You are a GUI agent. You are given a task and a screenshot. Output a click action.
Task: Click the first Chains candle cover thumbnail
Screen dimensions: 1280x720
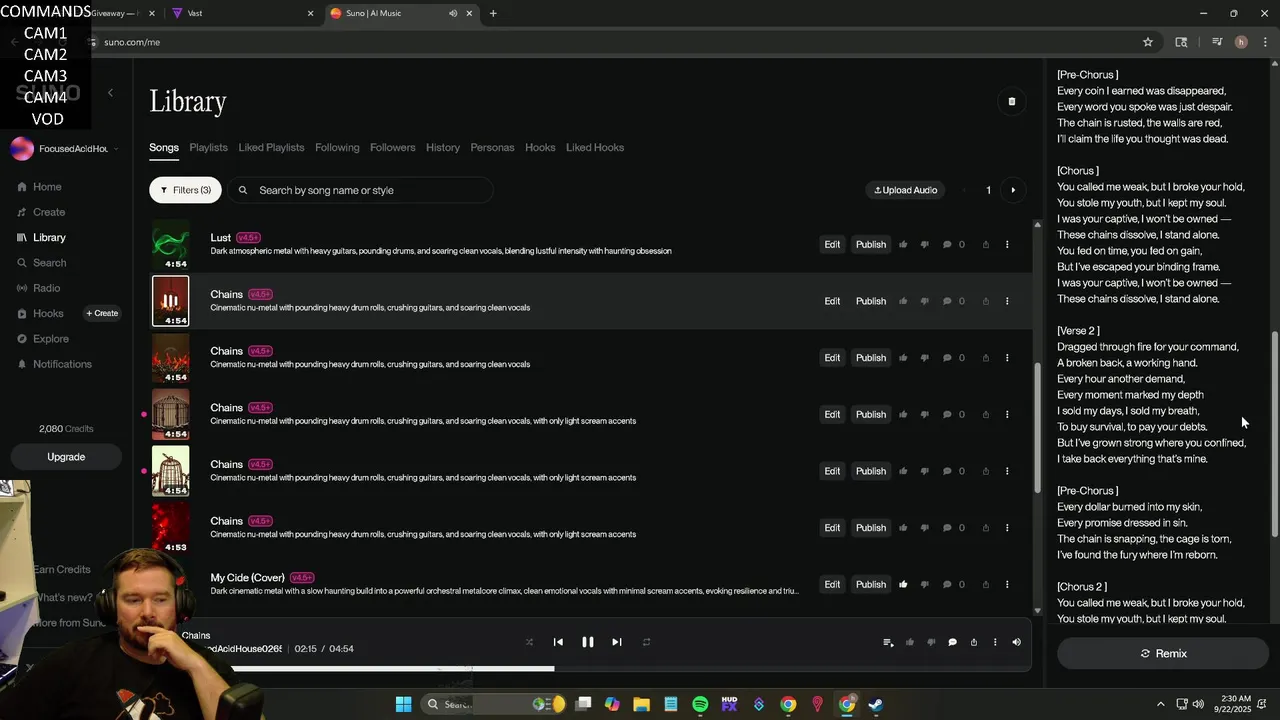[x=170, y=301]
